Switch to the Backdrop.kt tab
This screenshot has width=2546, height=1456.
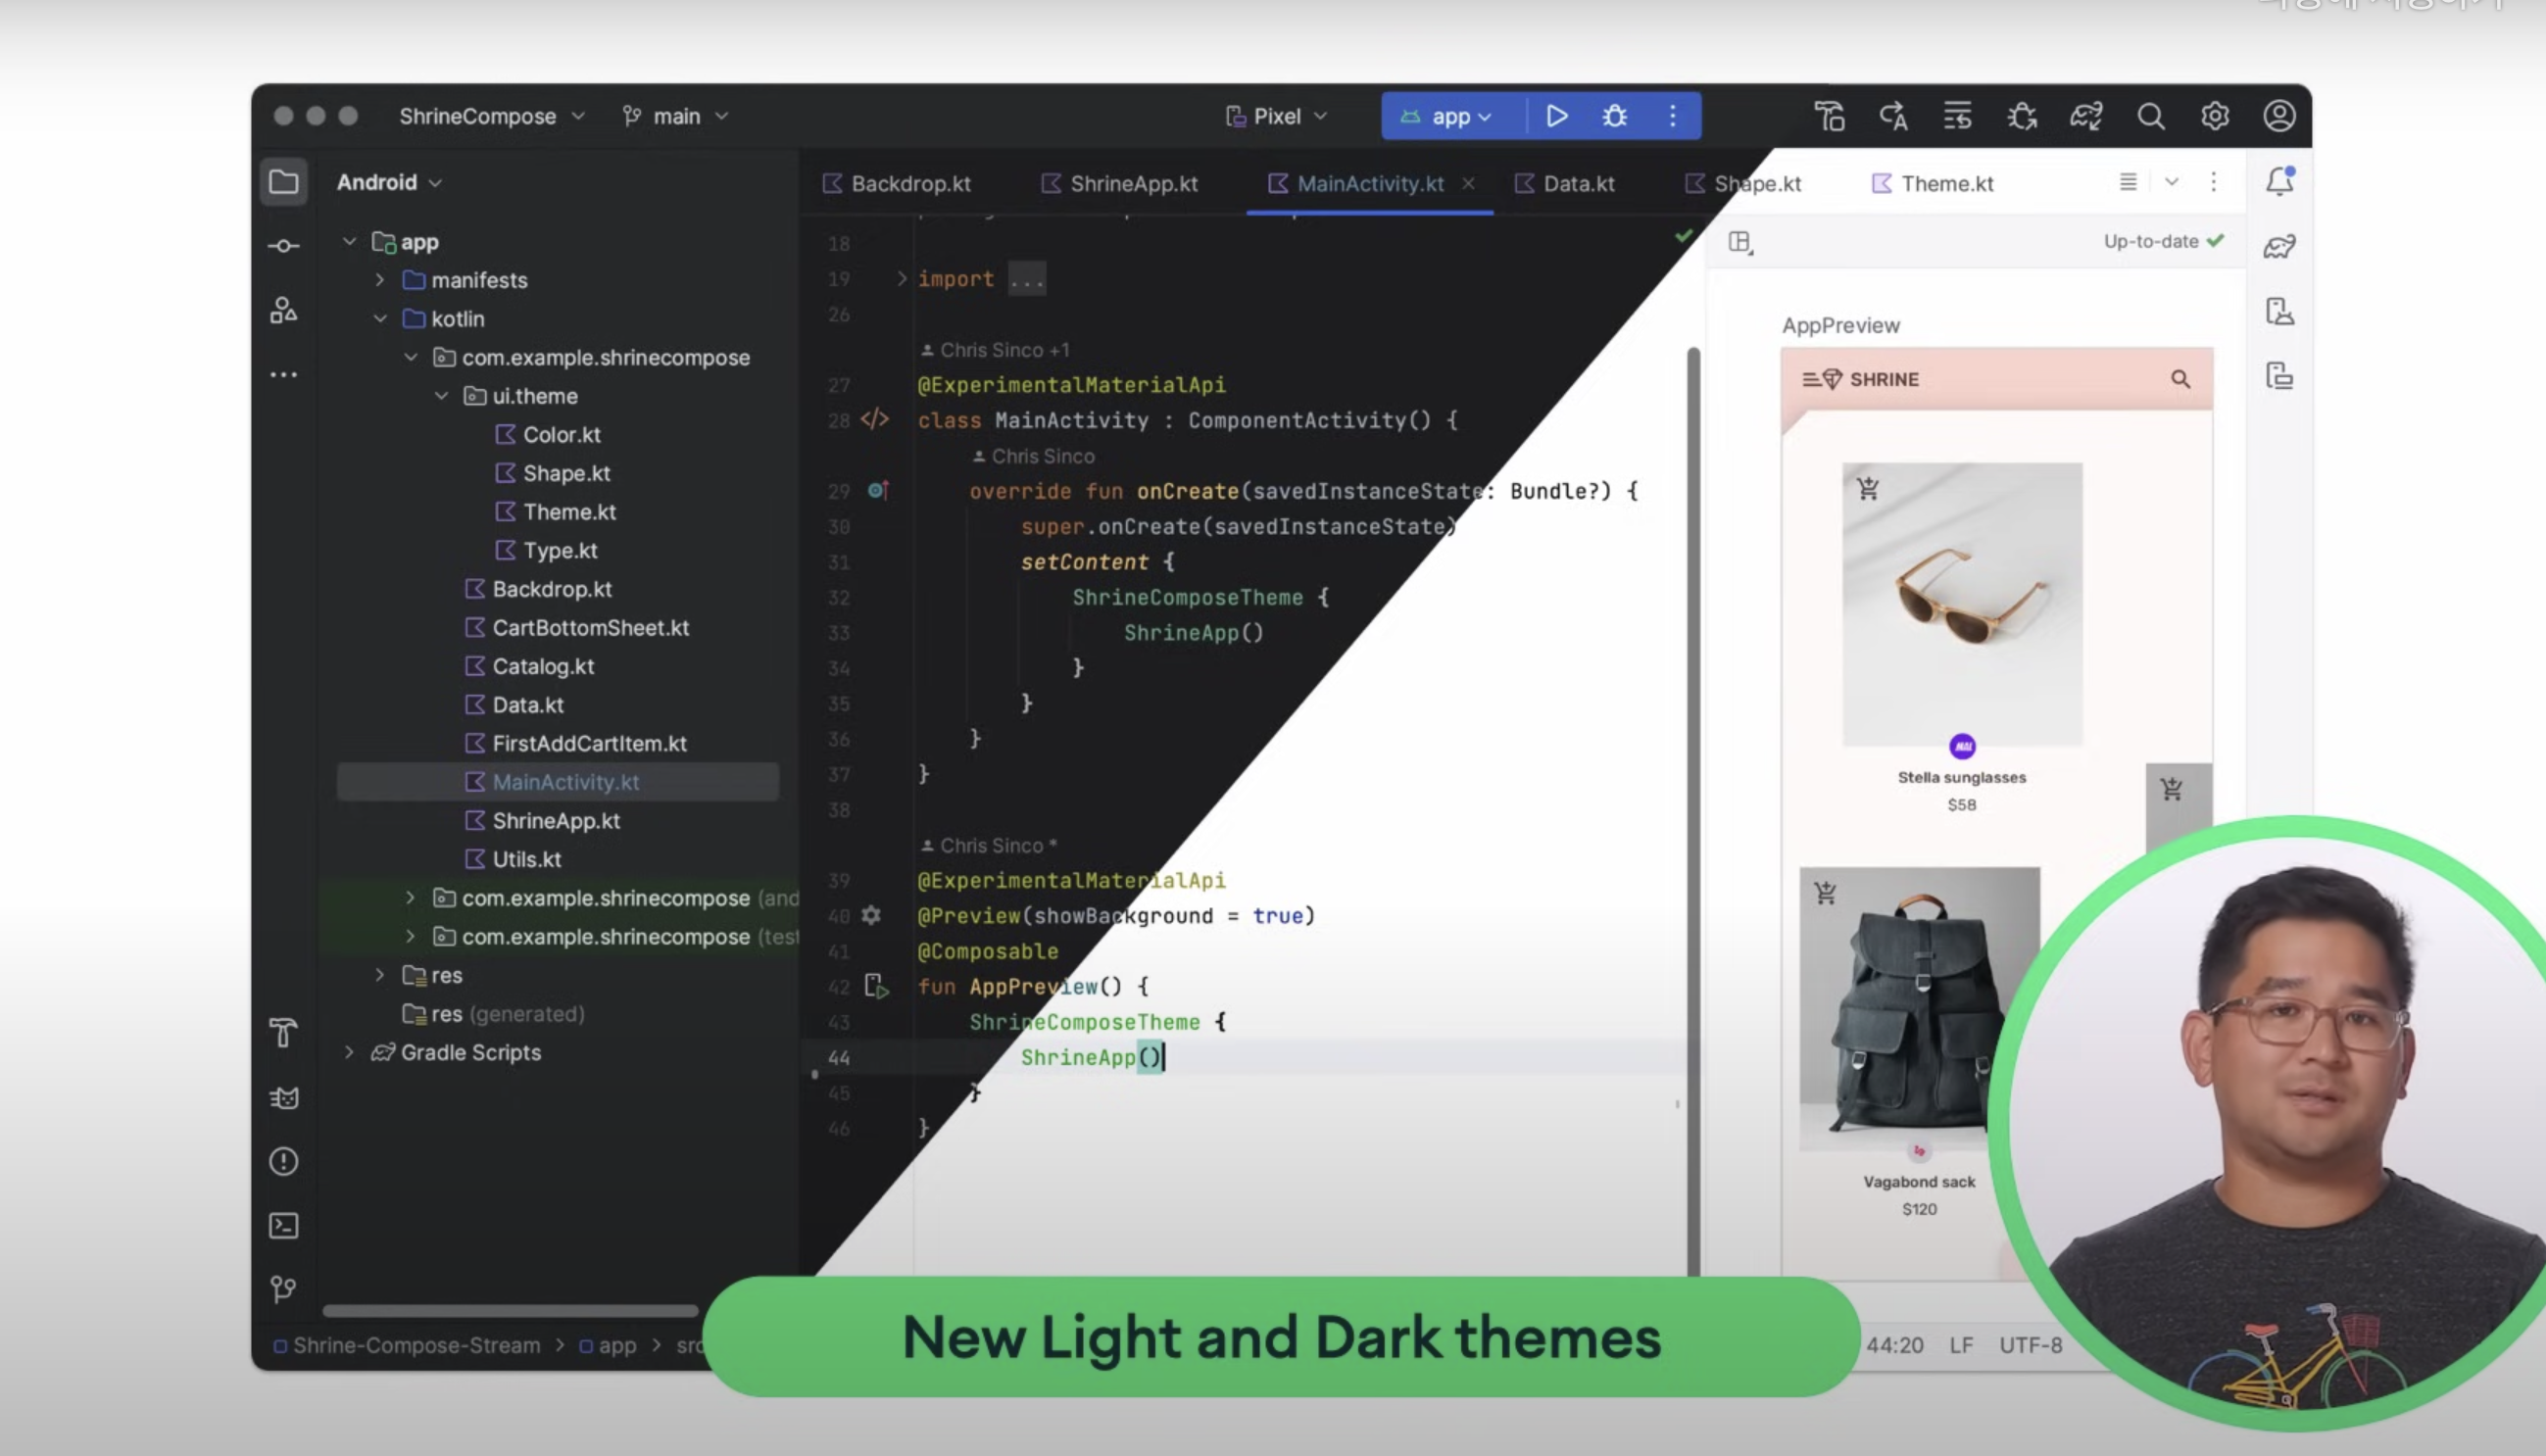click(x=897, y=184)
